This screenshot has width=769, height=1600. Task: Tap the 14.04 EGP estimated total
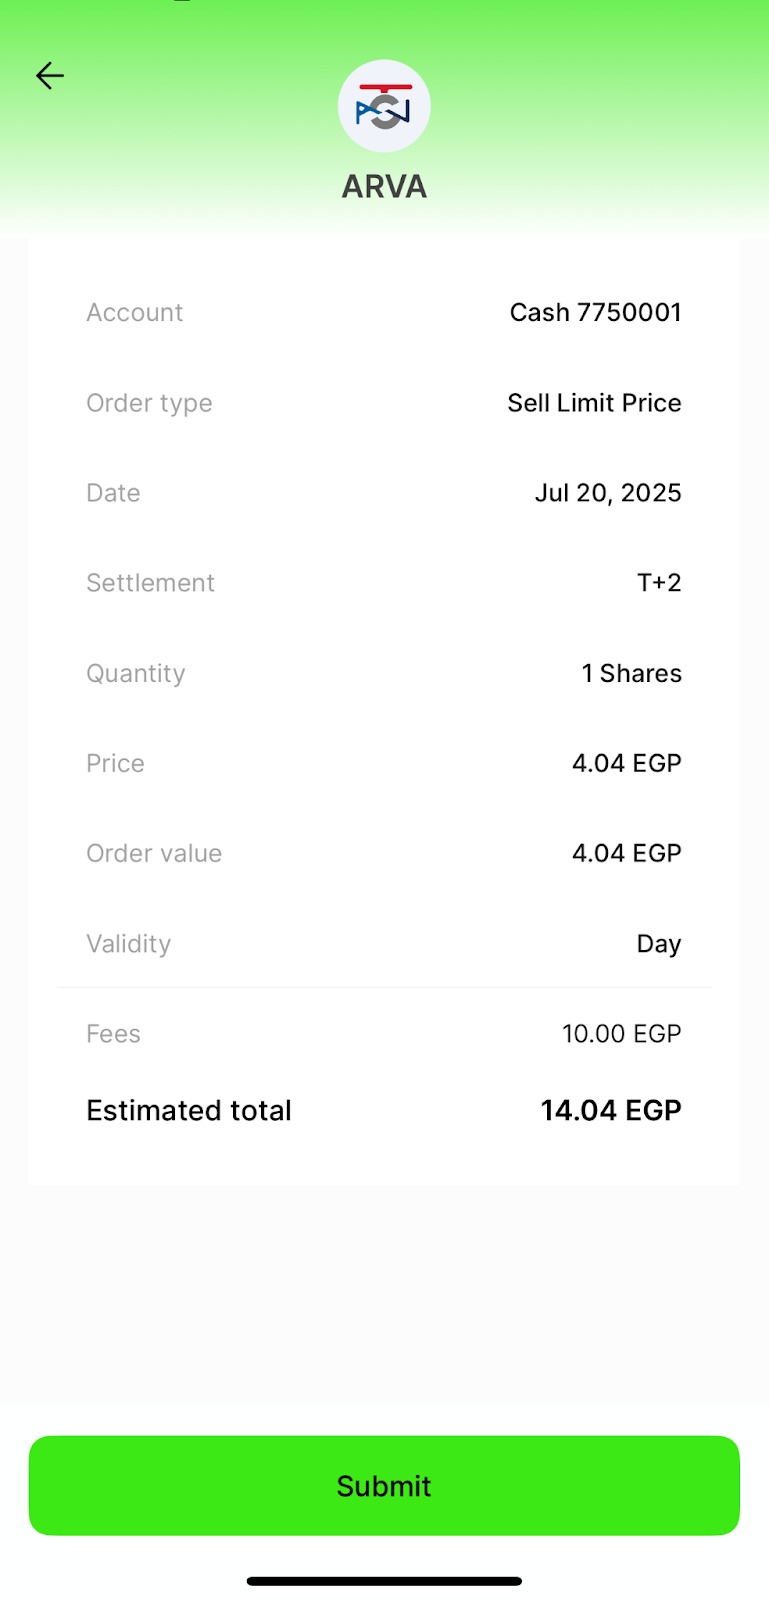tap(610, 1110)
